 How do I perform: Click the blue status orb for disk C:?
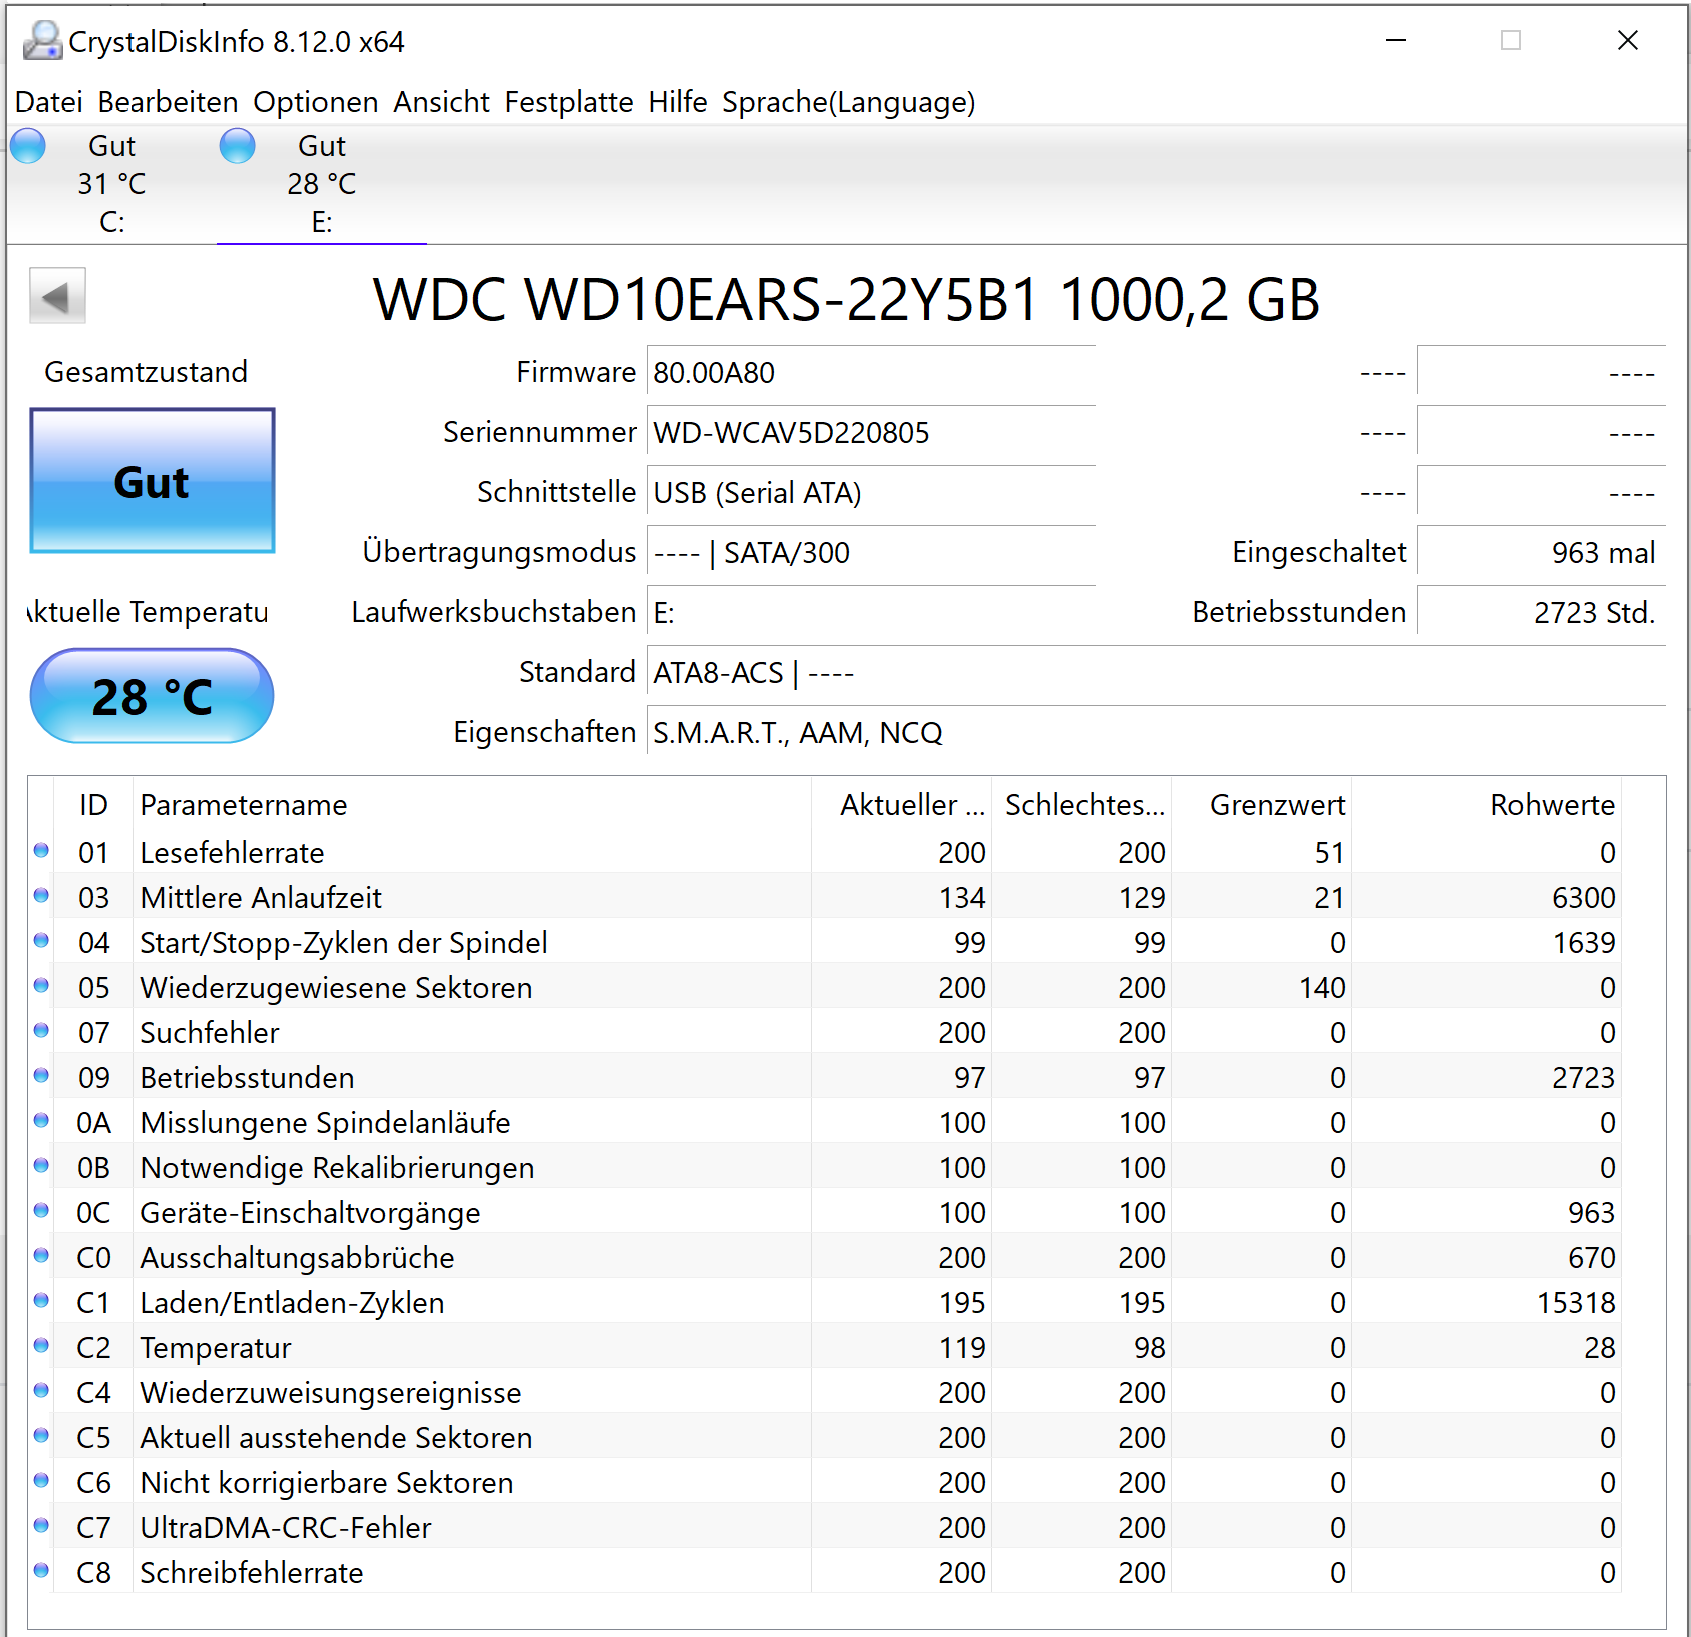pyautogui.click(x=28, y=146)
